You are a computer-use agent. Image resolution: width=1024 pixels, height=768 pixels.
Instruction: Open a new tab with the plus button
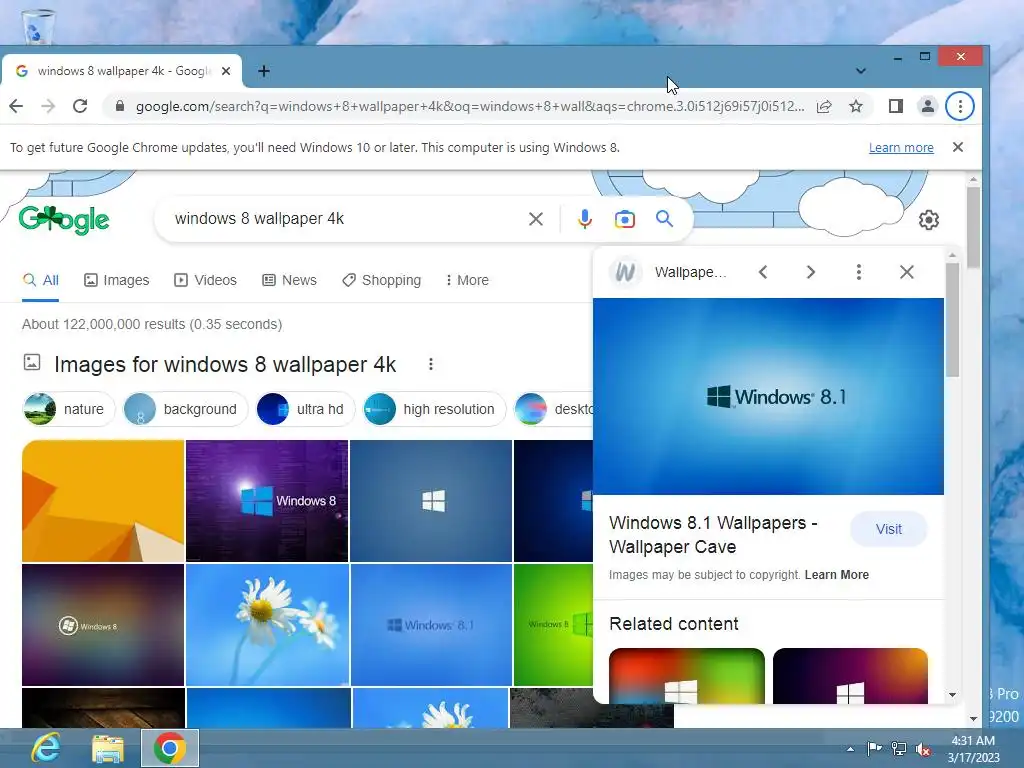(264, 71)
